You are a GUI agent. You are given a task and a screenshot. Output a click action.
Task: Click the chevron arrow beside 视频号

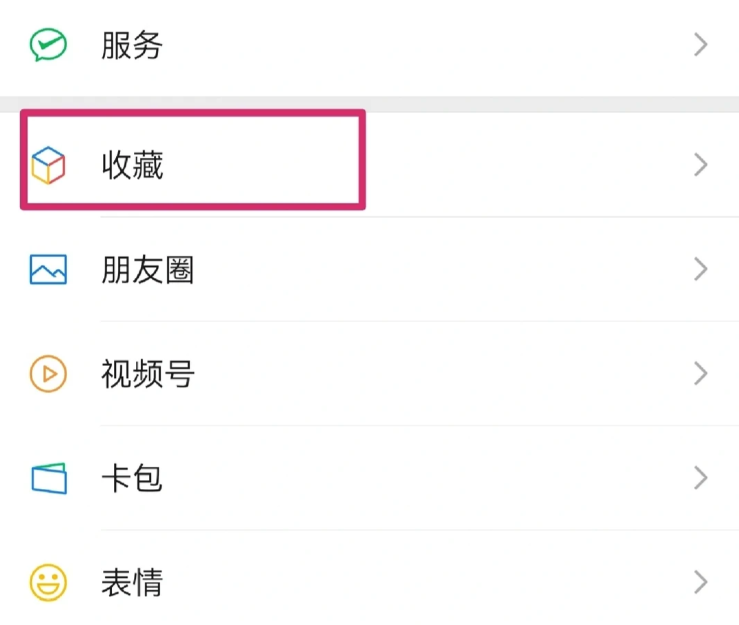coord(701,374)
